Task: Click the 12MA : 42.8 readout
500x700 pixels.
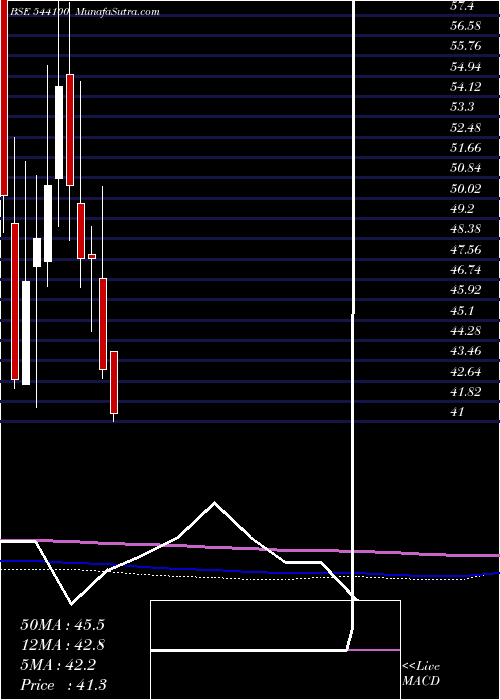Action: 62,645
